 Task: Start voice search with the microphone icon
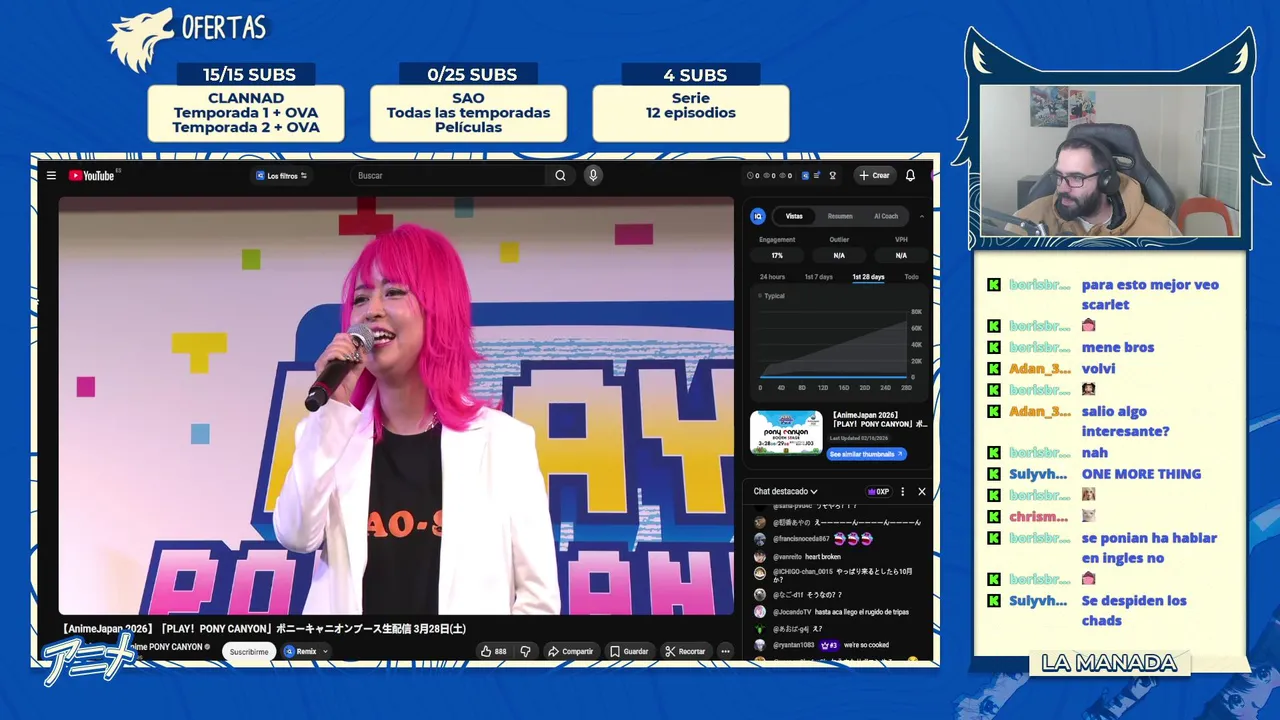[x=593, y=175]
